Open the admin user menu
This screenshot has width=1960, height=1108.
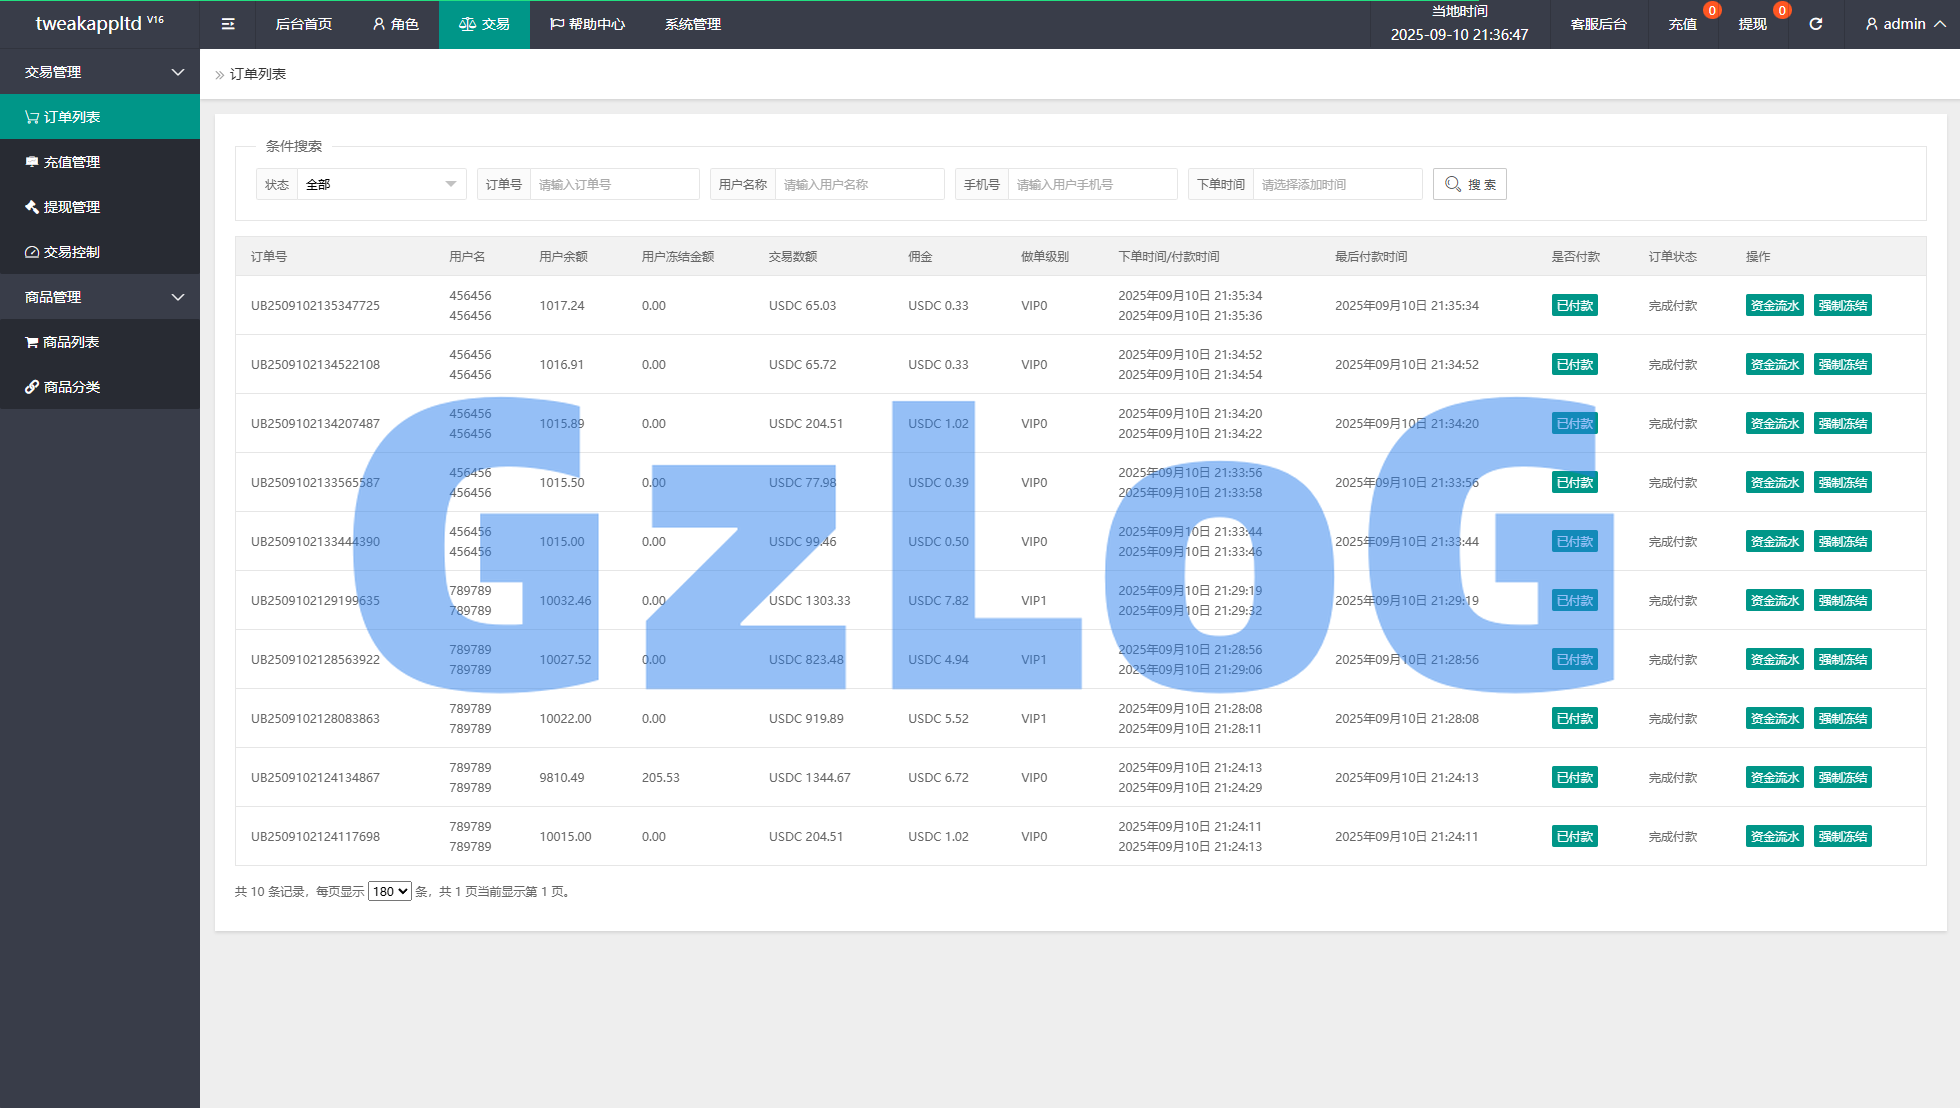pyautogui.click(x=1905, y=24)
